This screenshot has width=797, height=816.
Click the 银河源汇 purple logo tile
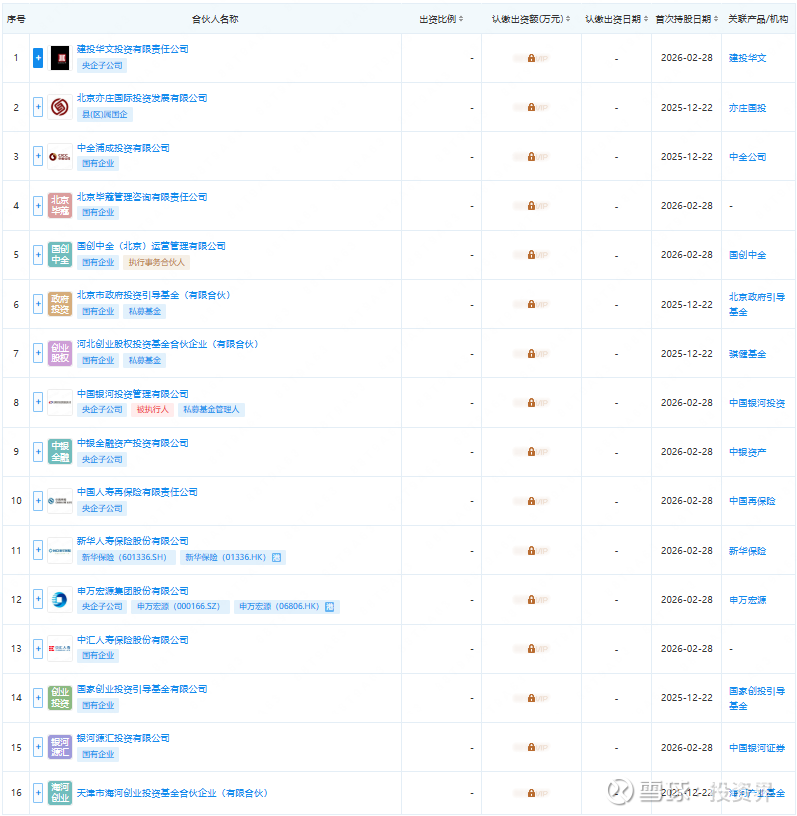60,747
